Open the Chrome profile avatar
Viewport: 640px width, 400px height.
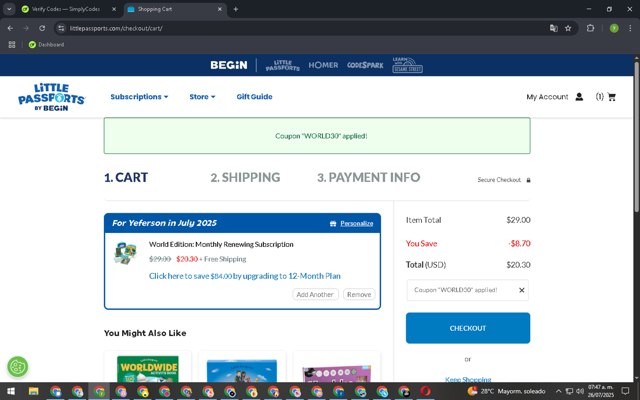614,28
